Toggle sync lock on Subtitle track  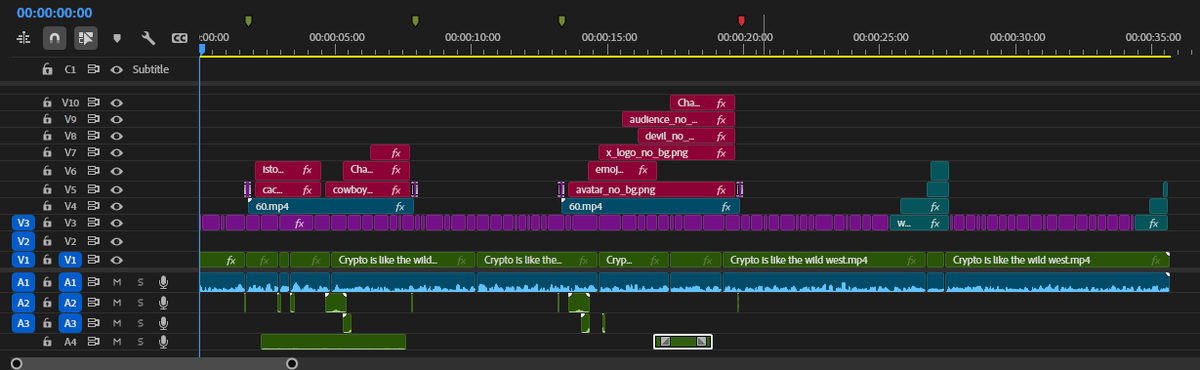point(93,69)
